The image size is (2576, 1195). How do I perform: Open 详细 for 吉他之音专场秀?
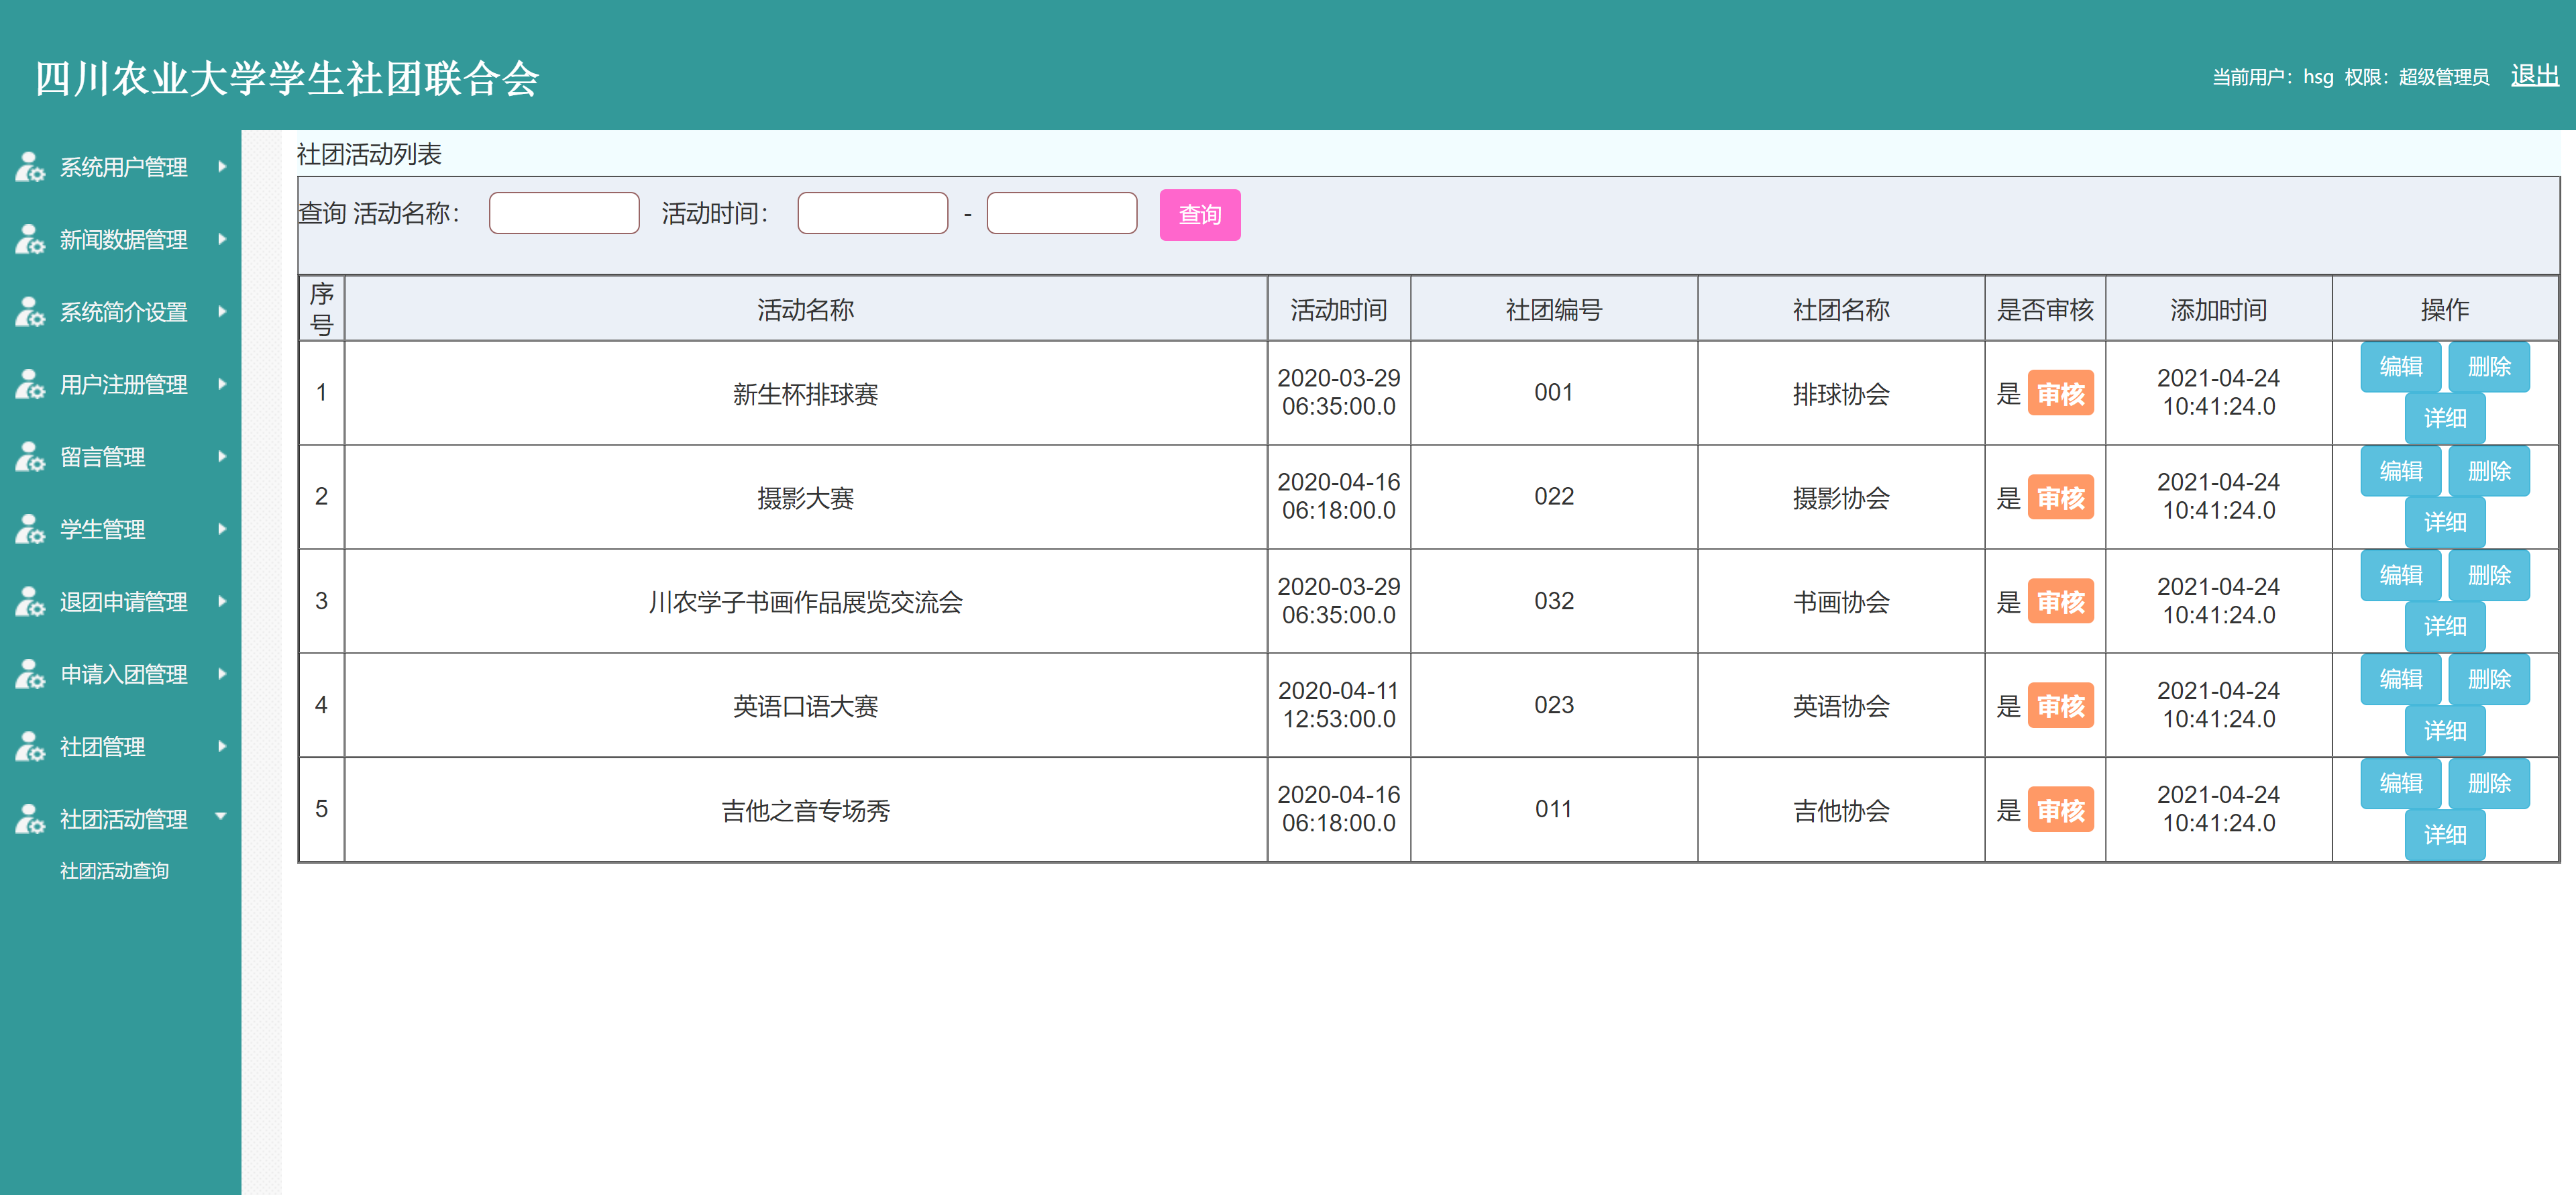pyautogui.click(x=2444, y=835)
